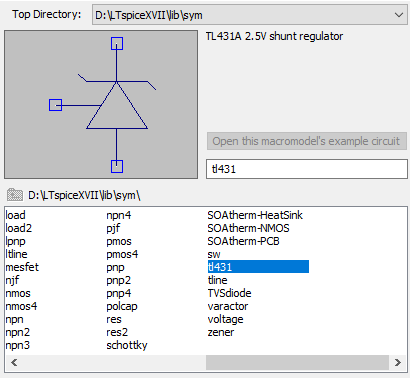Select the 'nmos4' component
The height and width of the screenshot is (378, 410).
[x=21, y=306]
